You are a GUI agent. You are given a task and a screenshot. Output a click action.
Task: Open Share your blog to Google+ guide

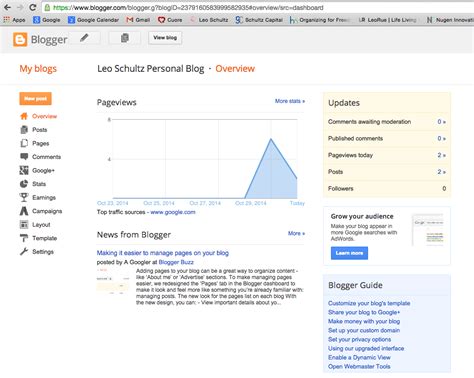(x=364, y=312)
